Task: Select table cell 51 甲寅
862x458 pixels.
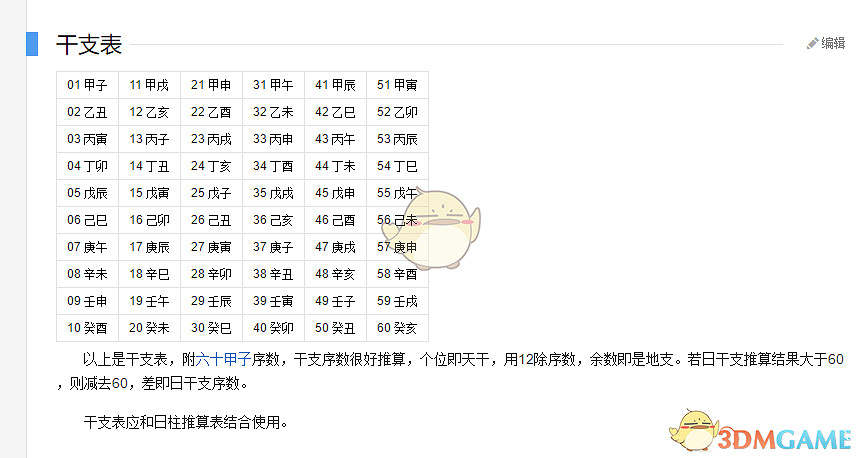Action: [x=397, y=85]
